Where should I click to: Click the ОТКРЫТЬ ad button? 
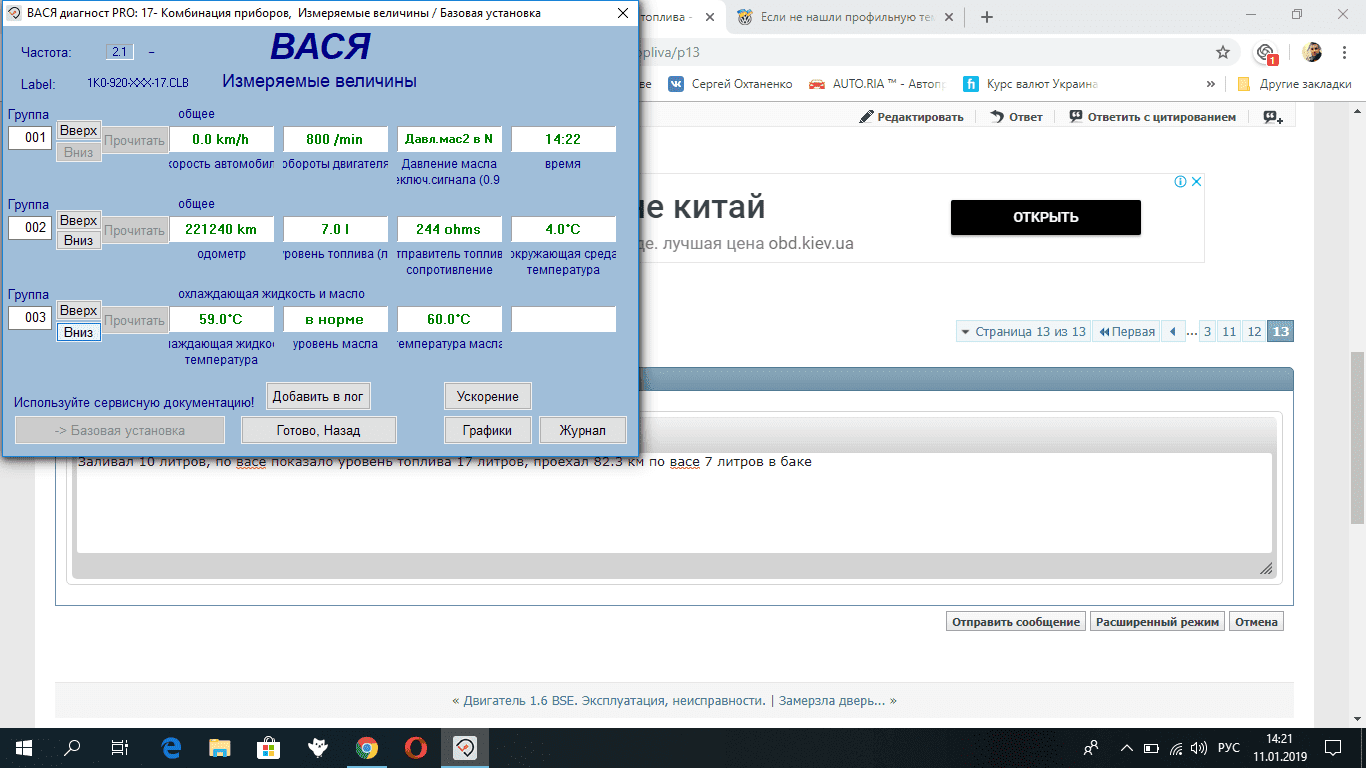click(1045, 217)
